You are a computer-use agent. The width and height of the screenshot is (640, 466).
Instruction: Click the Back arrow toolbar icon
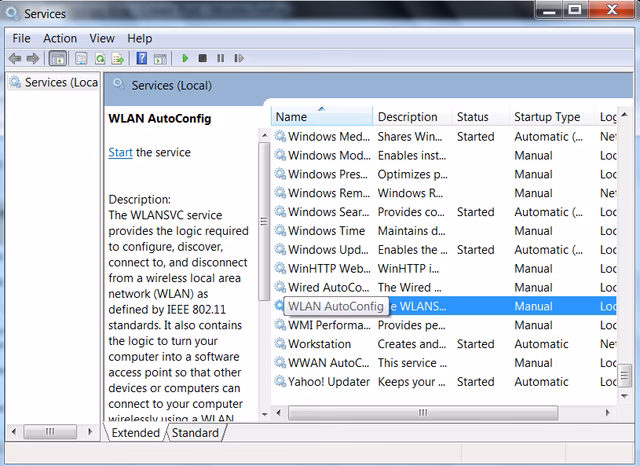click(15, 58)
